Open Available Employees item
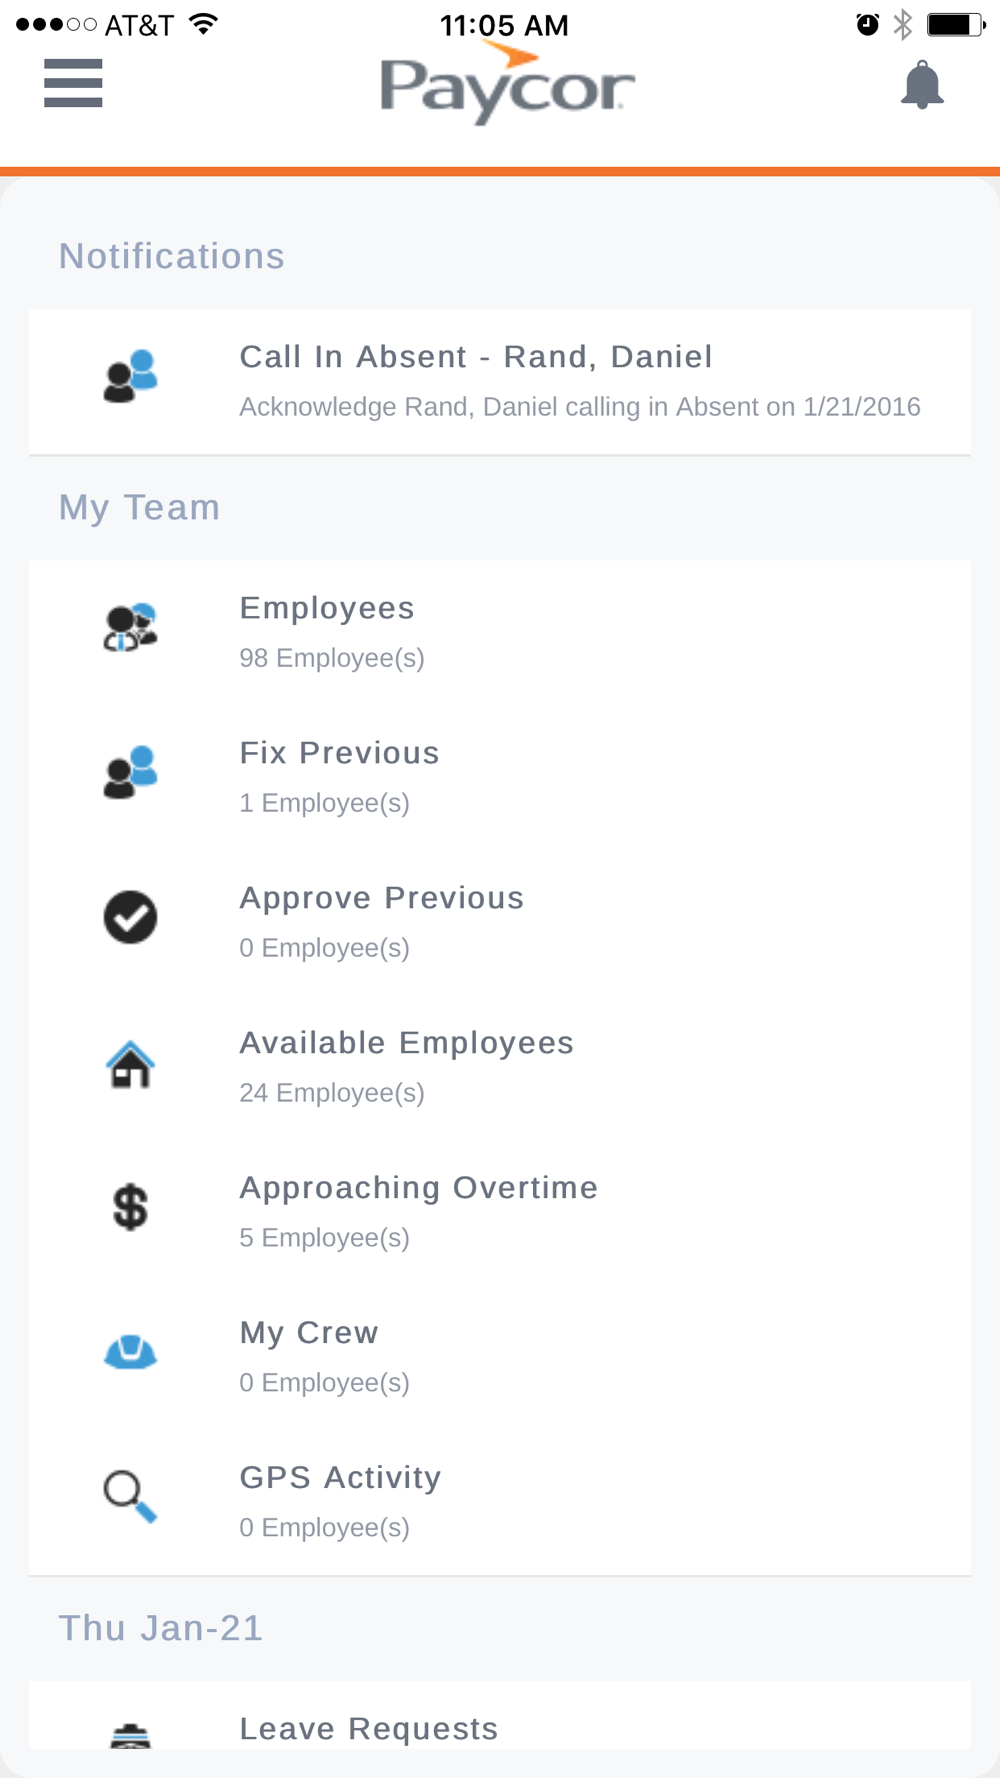Image resolution: width=1000 pixels, height=1778 pixels. pos(500,1068)
